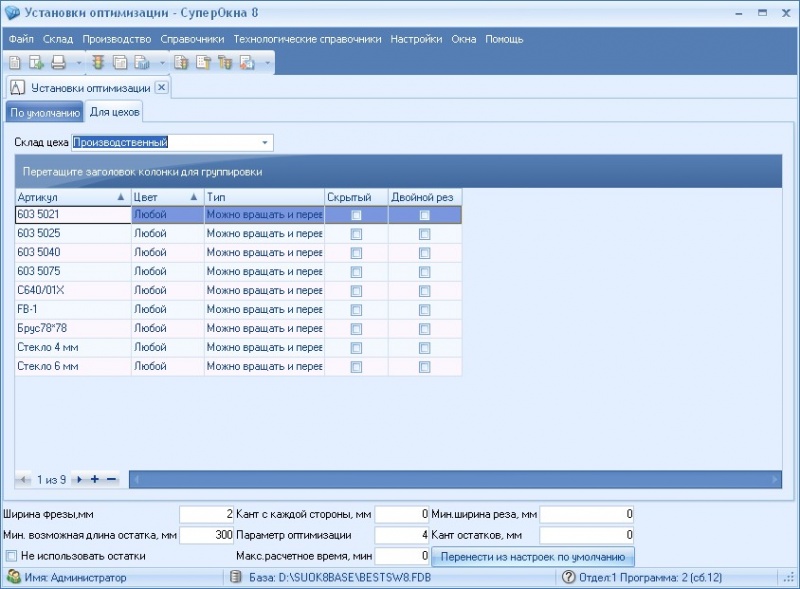Screen dimensions: 800x589
Task: Click the document with chart icon
Action: click(x=141, y=63)
